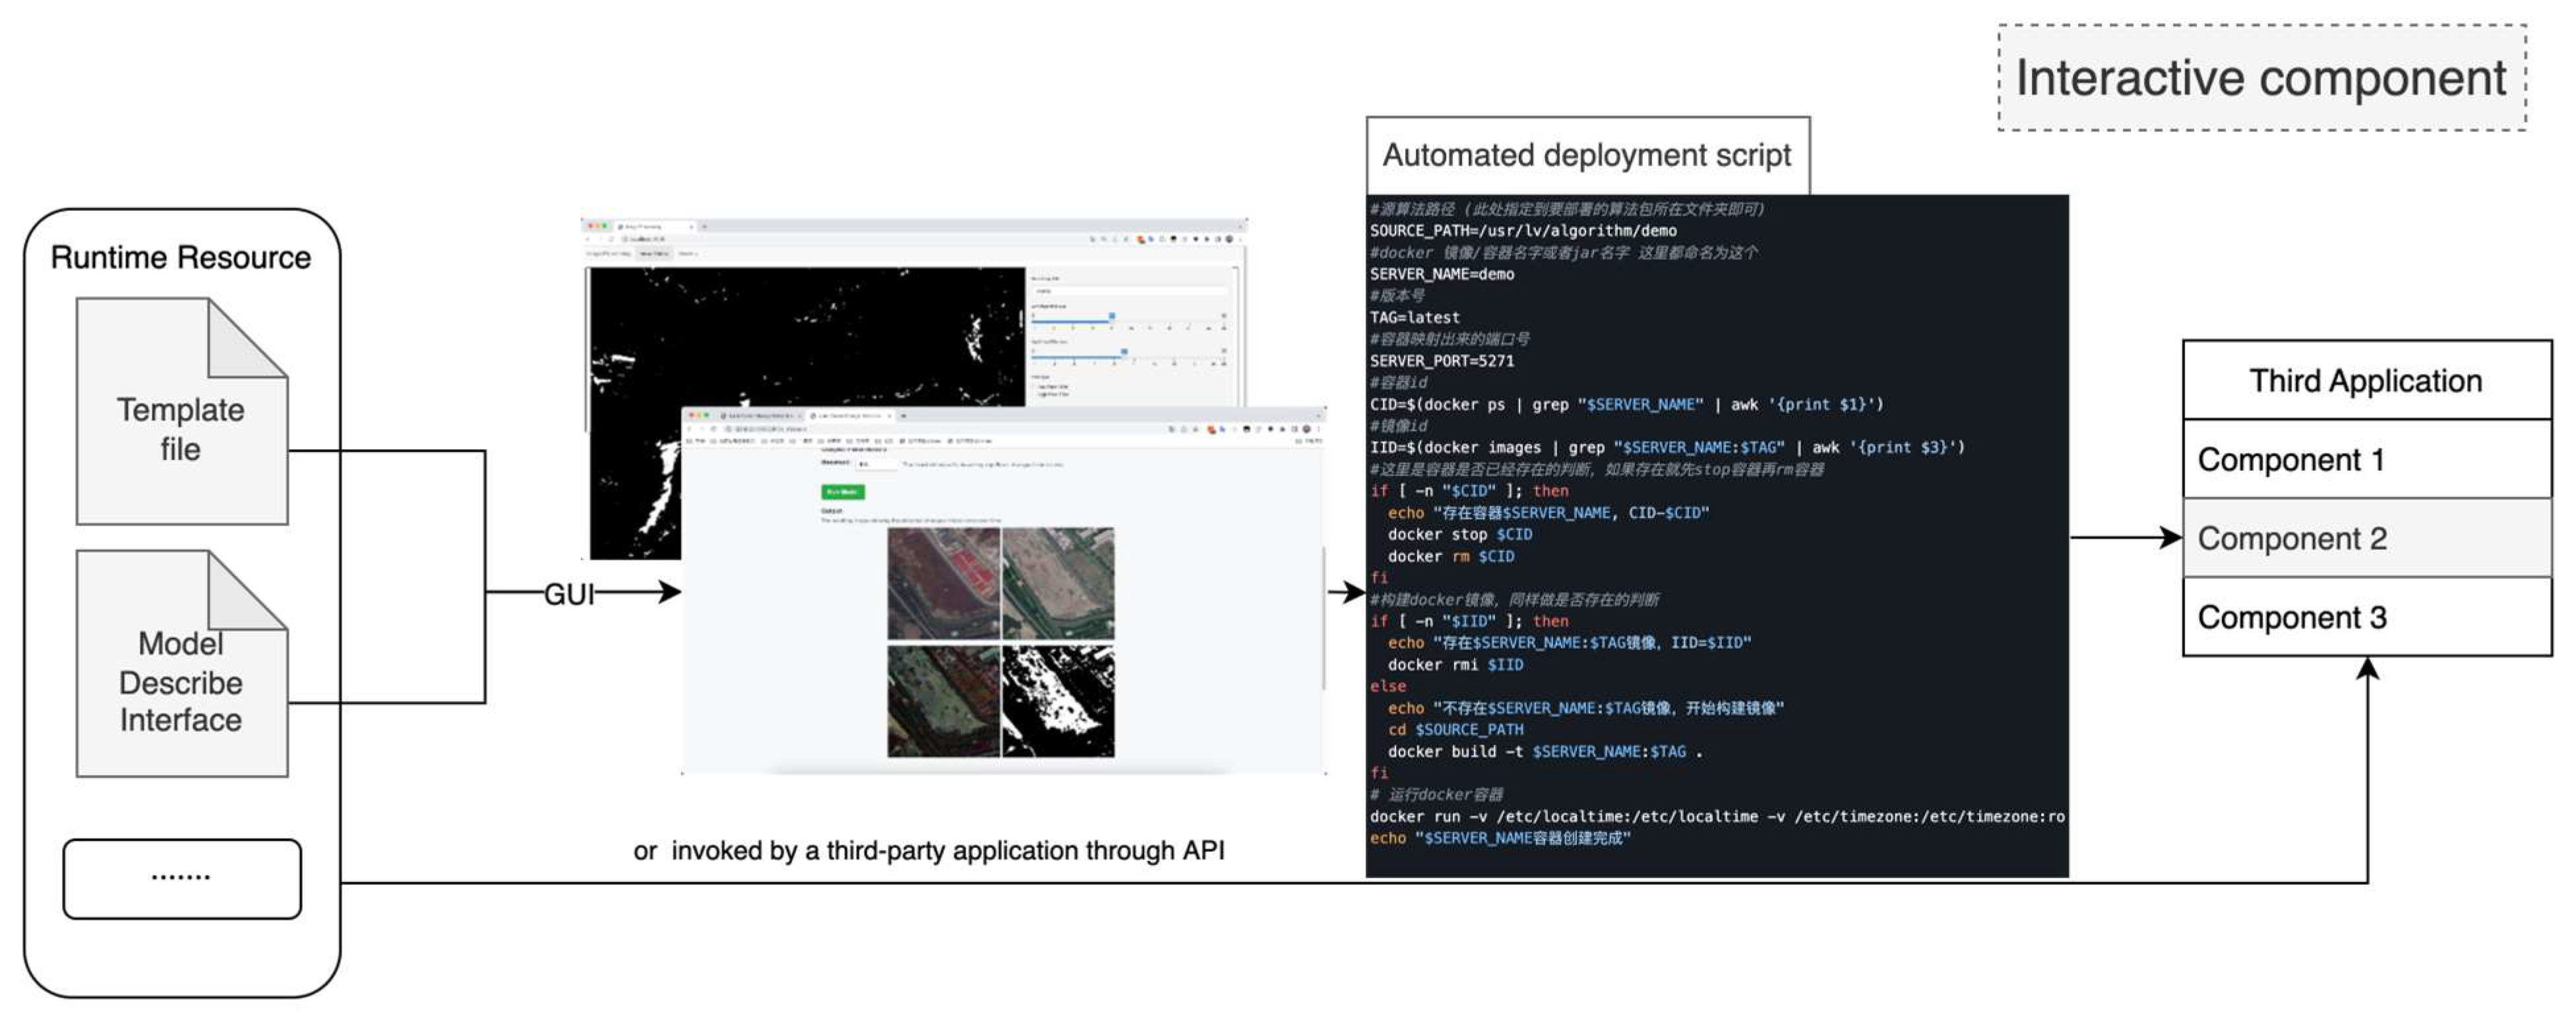Viewport: 2576px width, 1014px height.
Task: Open the black-and-white change mask thumbnail
Action: [1058, 701]
